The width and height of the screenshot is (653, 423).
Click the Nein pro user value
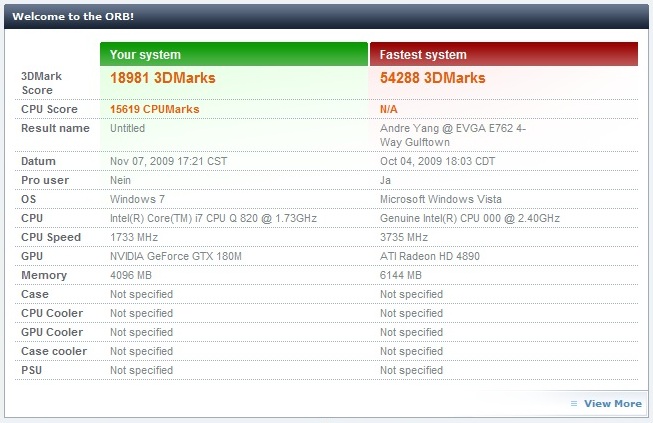pos(120,180)
